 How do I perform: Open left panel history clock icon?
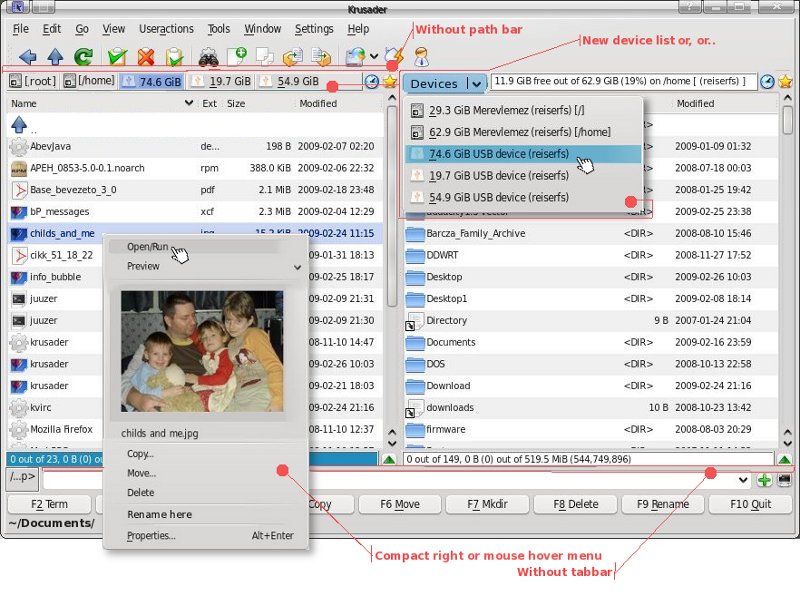(372, 81)
